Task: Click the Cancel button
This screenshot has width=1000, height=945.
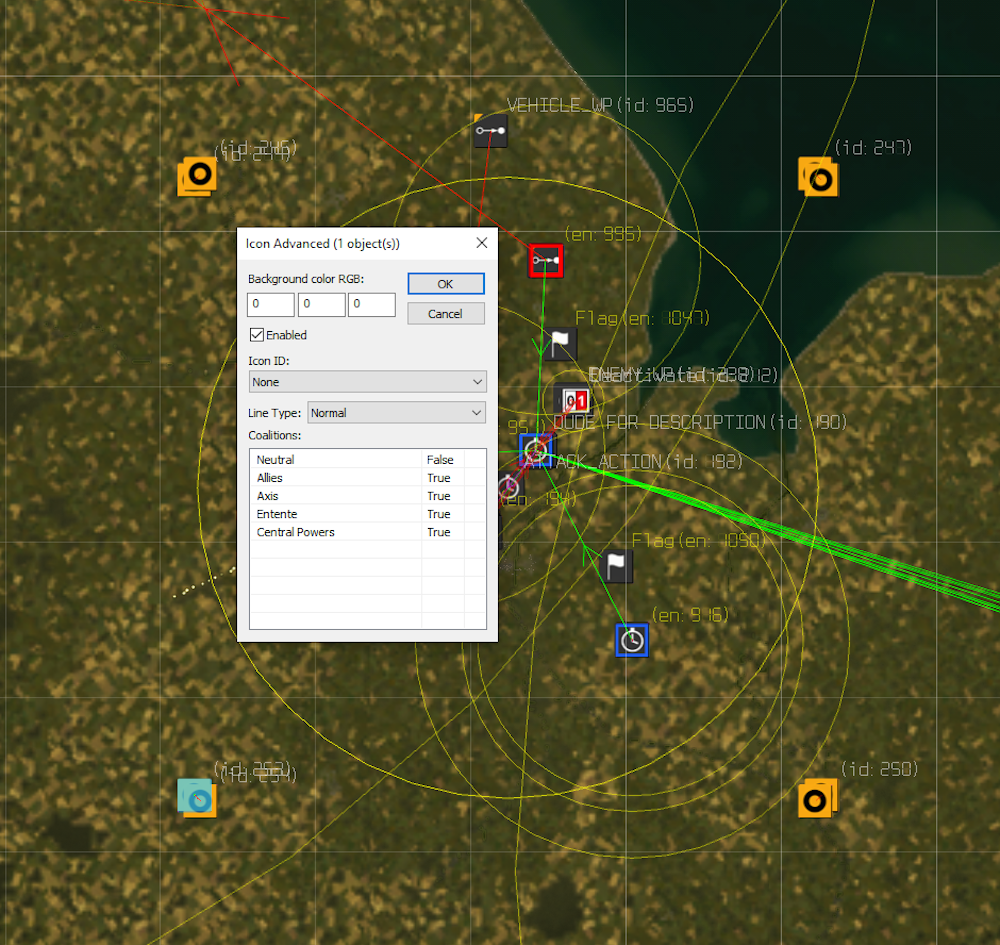Action: 446,314
